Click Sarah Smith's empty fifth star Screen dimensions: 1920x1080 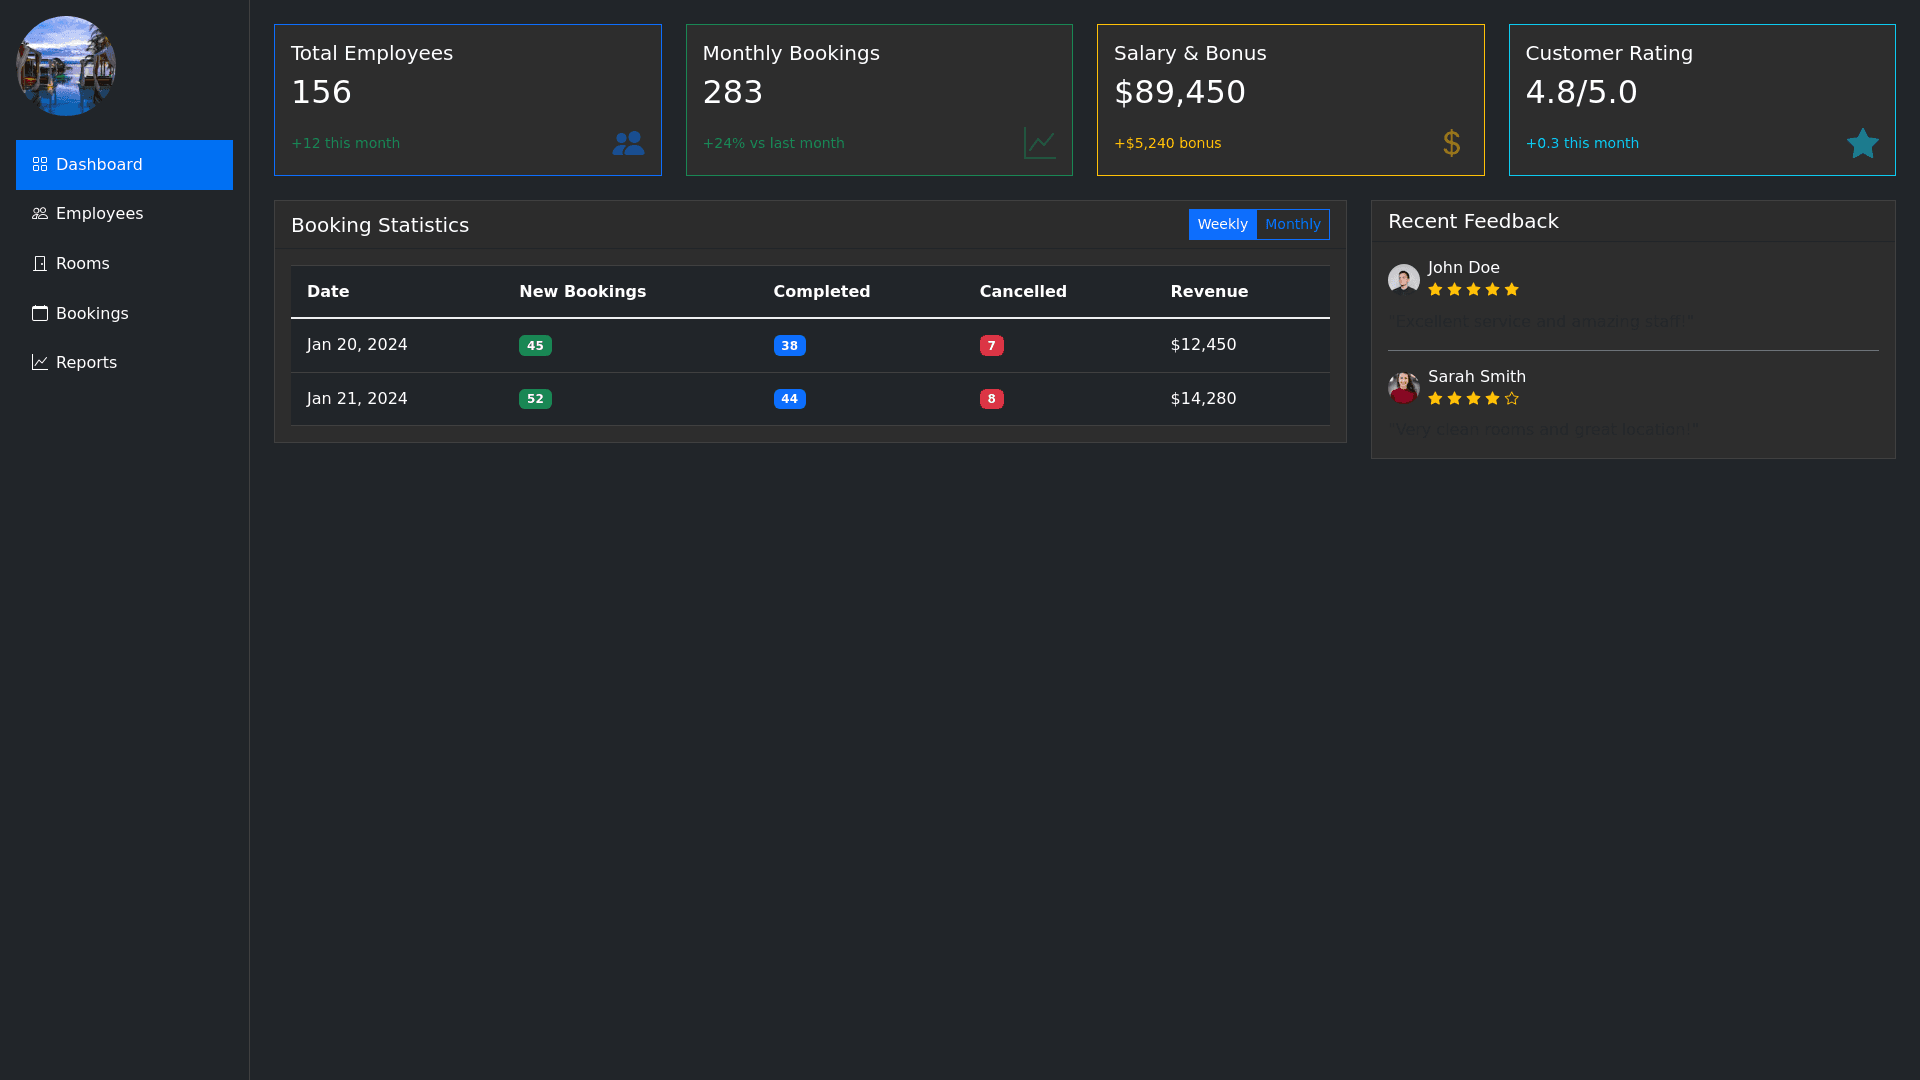coord(1511,398)
